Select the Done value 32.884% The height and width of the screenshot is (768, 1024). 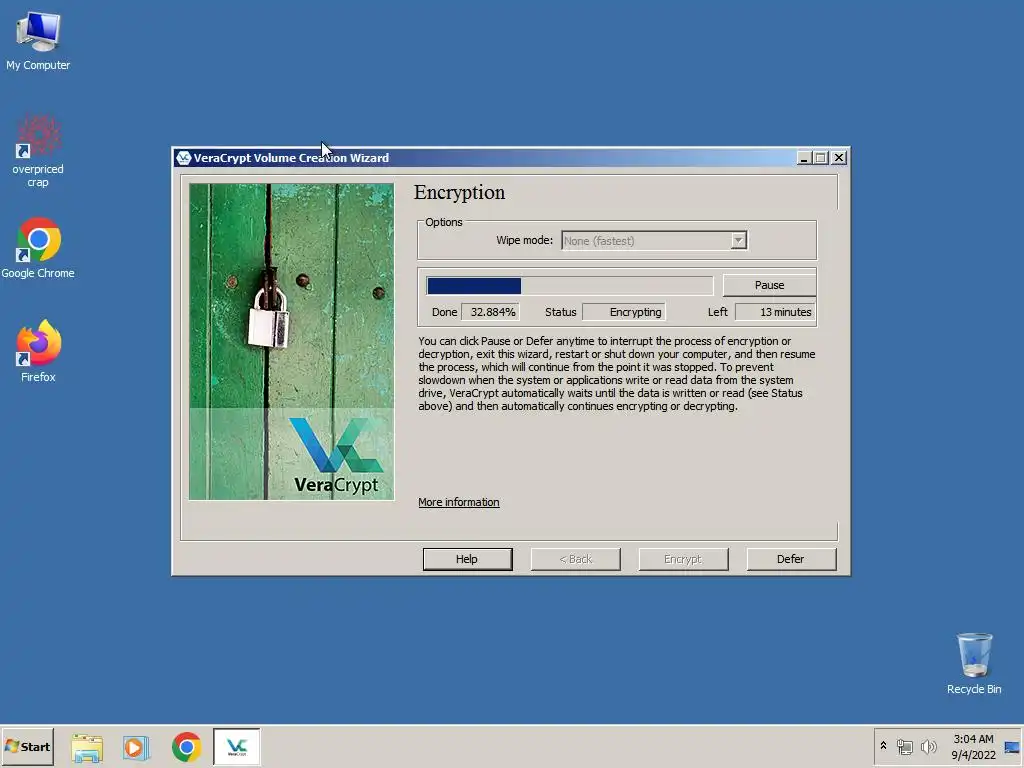(x=491, y=312)
